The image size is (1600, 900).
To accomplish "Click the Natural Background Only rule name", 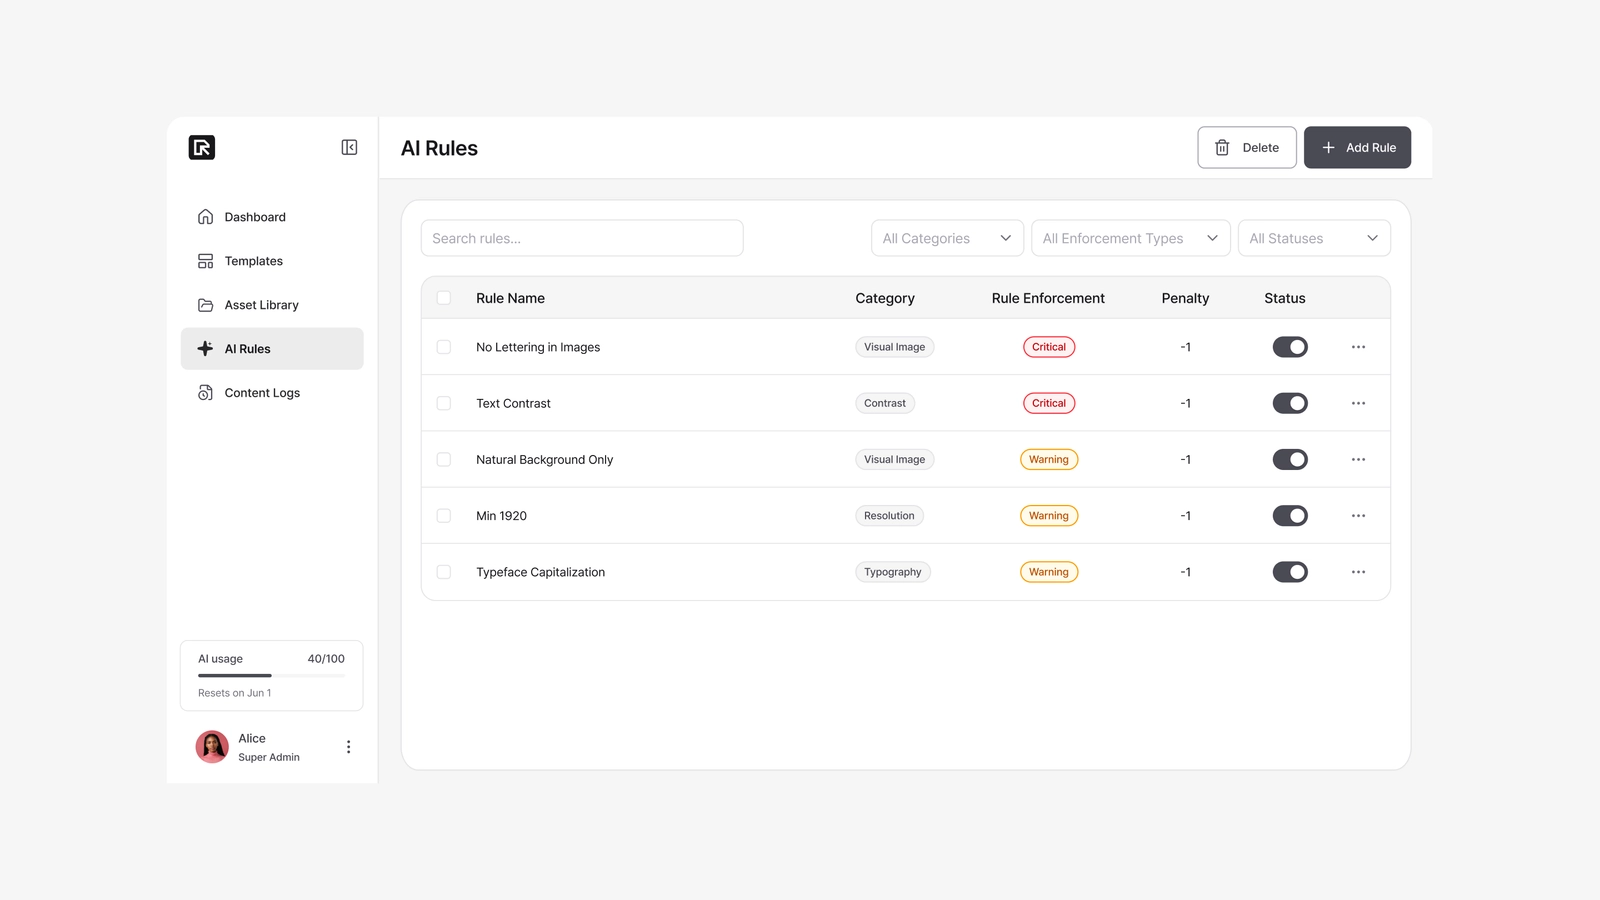I will coord(544,460).
